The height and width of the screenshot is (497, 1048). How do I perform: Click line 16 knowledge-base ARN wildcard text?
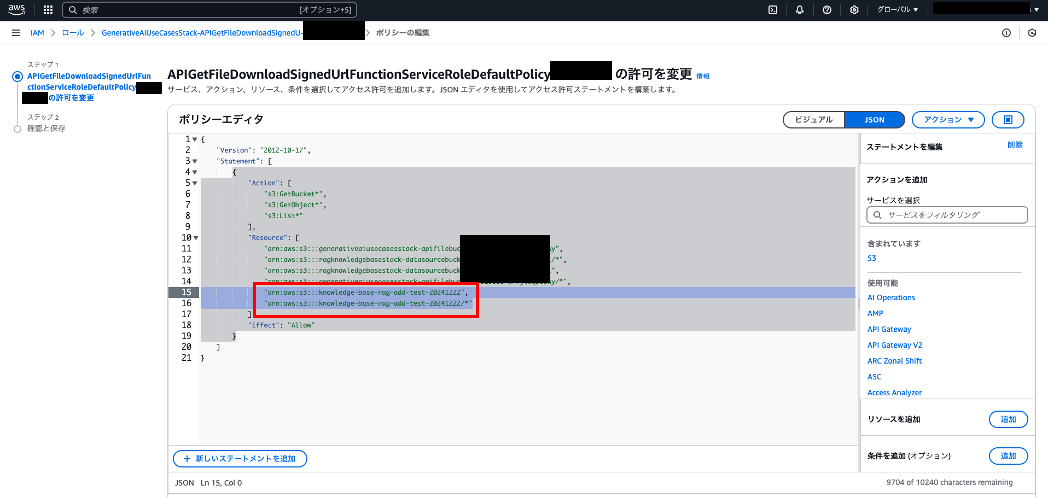coord(370,303)
